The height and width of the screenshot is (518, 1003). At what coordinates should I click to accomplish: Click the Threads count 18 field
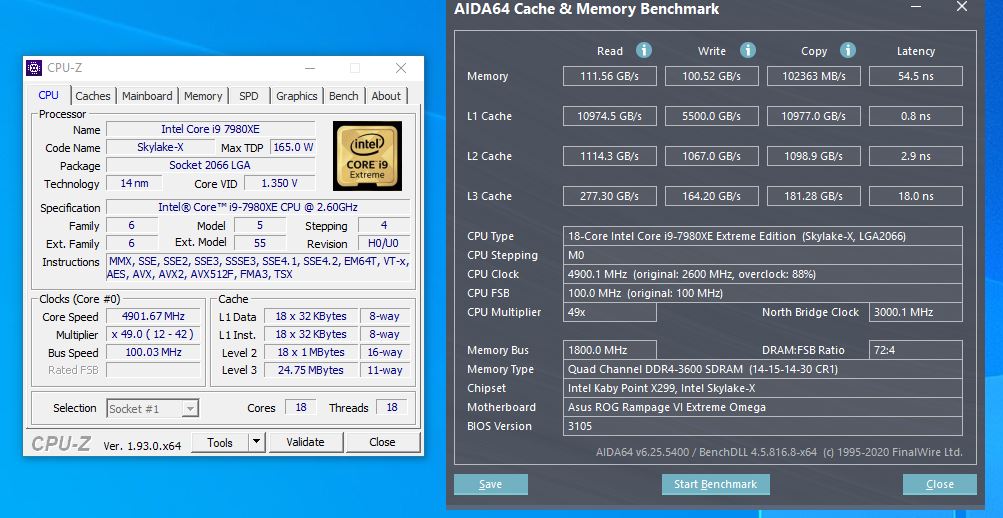point(391,408)
